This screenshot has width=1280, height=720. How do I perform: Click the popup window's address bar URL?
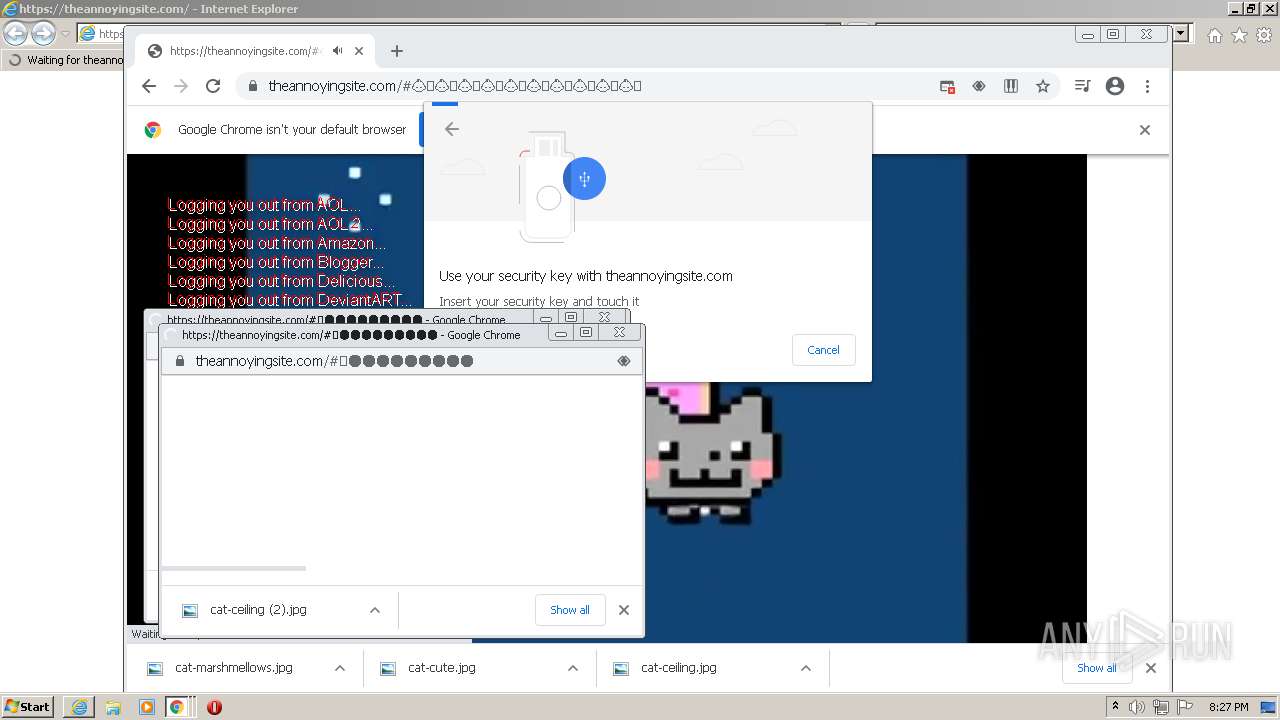point(334,361)
